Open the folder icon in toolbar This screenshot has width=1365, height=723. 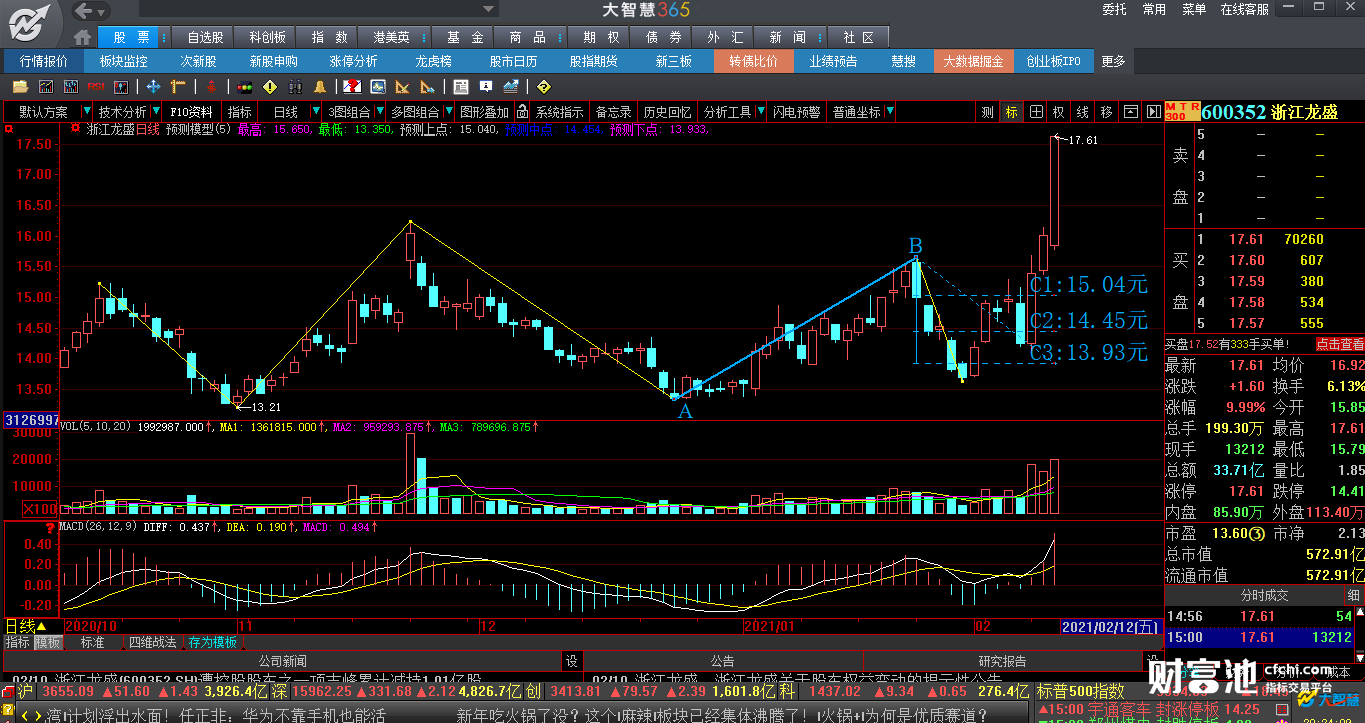20,87
